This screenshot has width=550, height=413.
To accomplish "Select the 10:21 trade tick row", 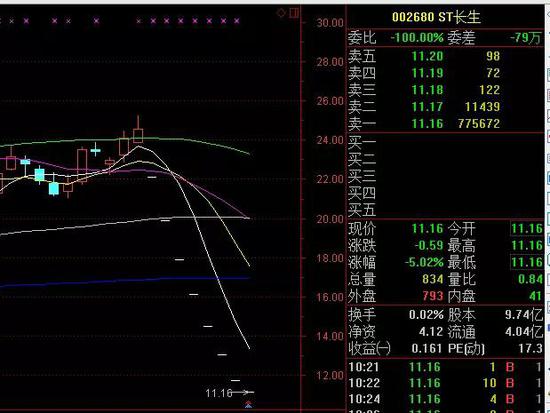I will pyautogui.click(x=445, y=367).
